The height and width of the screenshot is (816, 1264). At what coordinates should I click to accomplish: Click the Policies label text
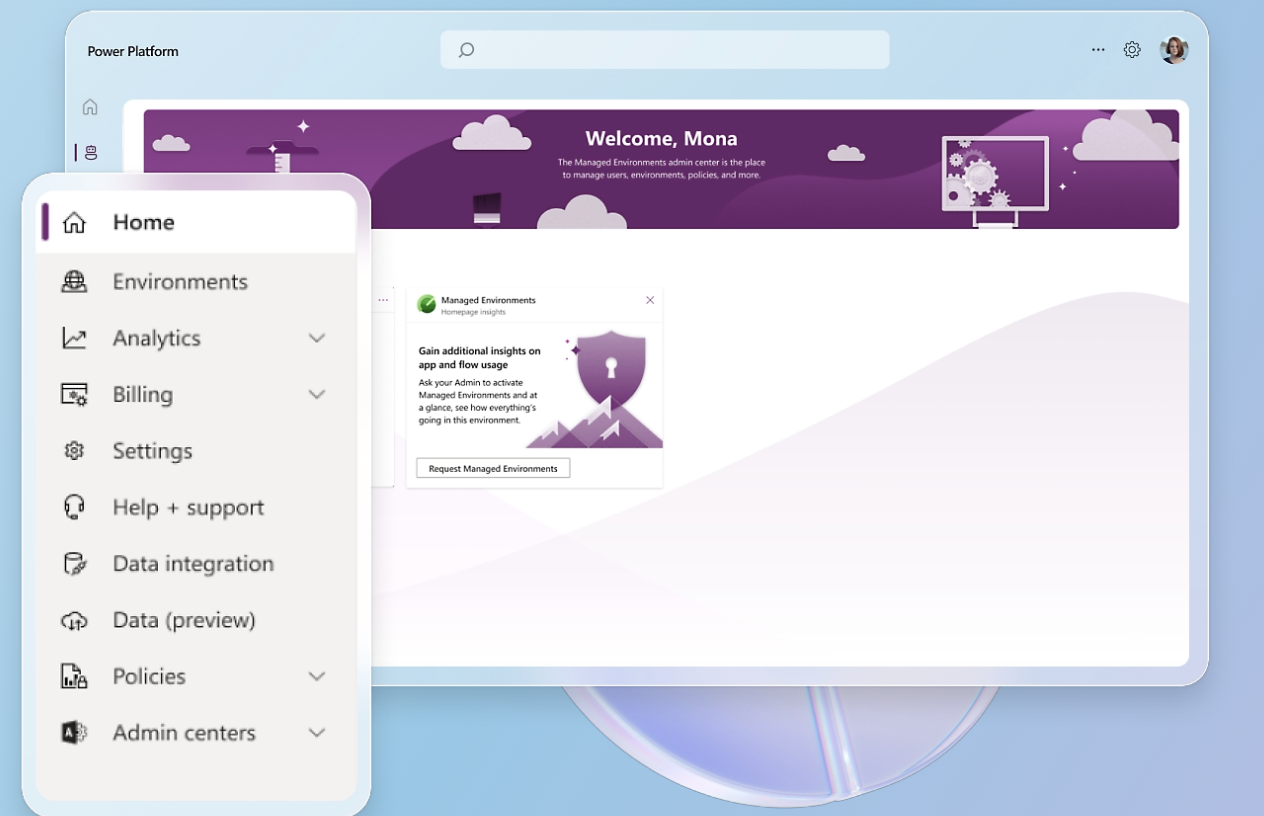click(x=149, y=676)
